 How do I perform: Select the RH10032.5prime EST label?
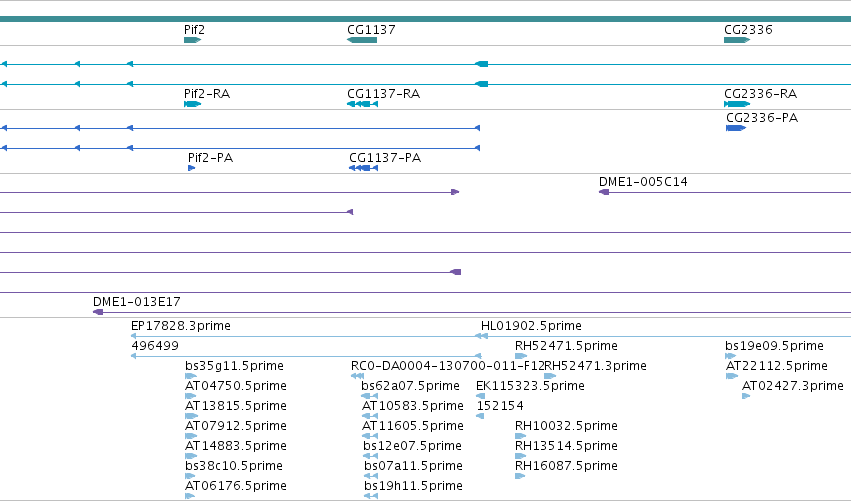pyautogui.click(x=566, y=426)
